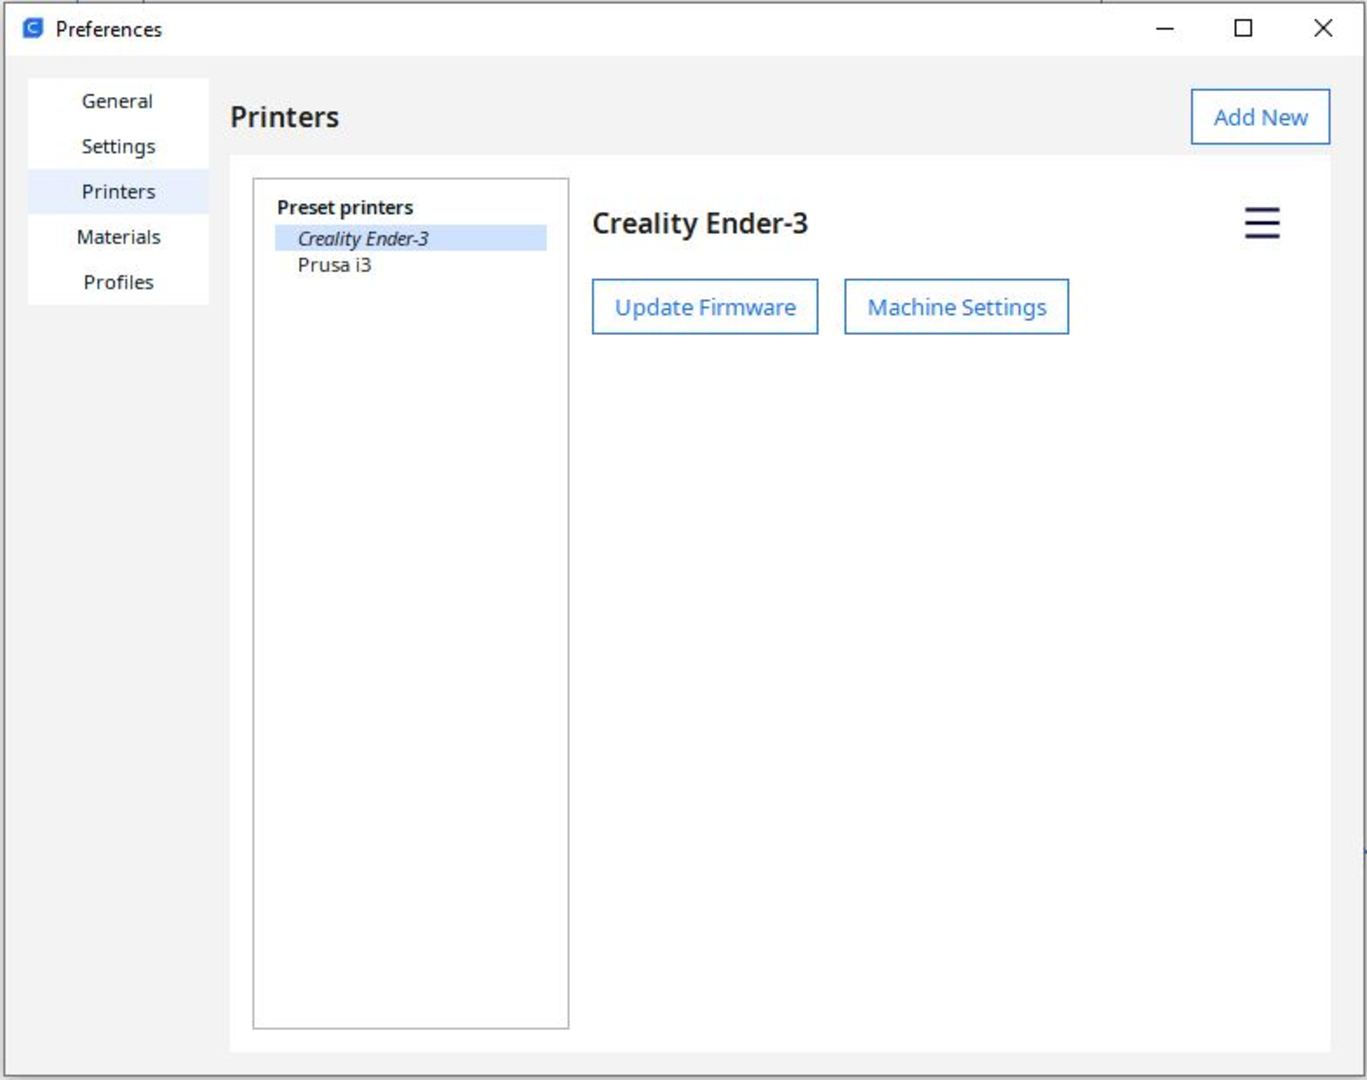Open the General preferences page

click(x=118, y=101)
